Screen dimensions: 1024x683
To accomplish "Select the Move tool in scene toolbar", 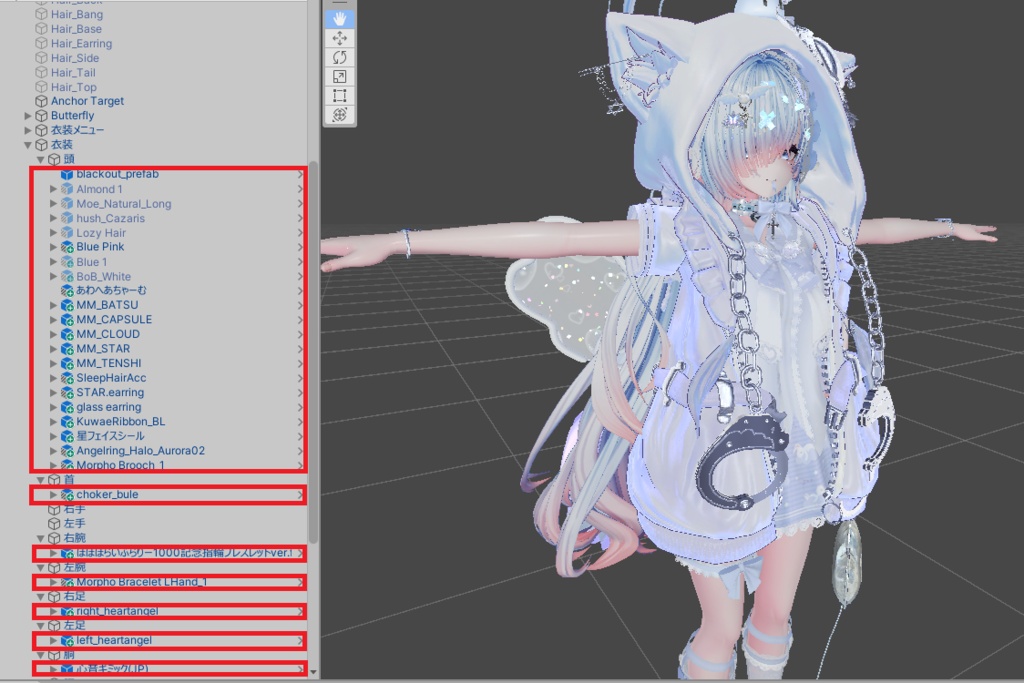I will (x=340, y=38).
